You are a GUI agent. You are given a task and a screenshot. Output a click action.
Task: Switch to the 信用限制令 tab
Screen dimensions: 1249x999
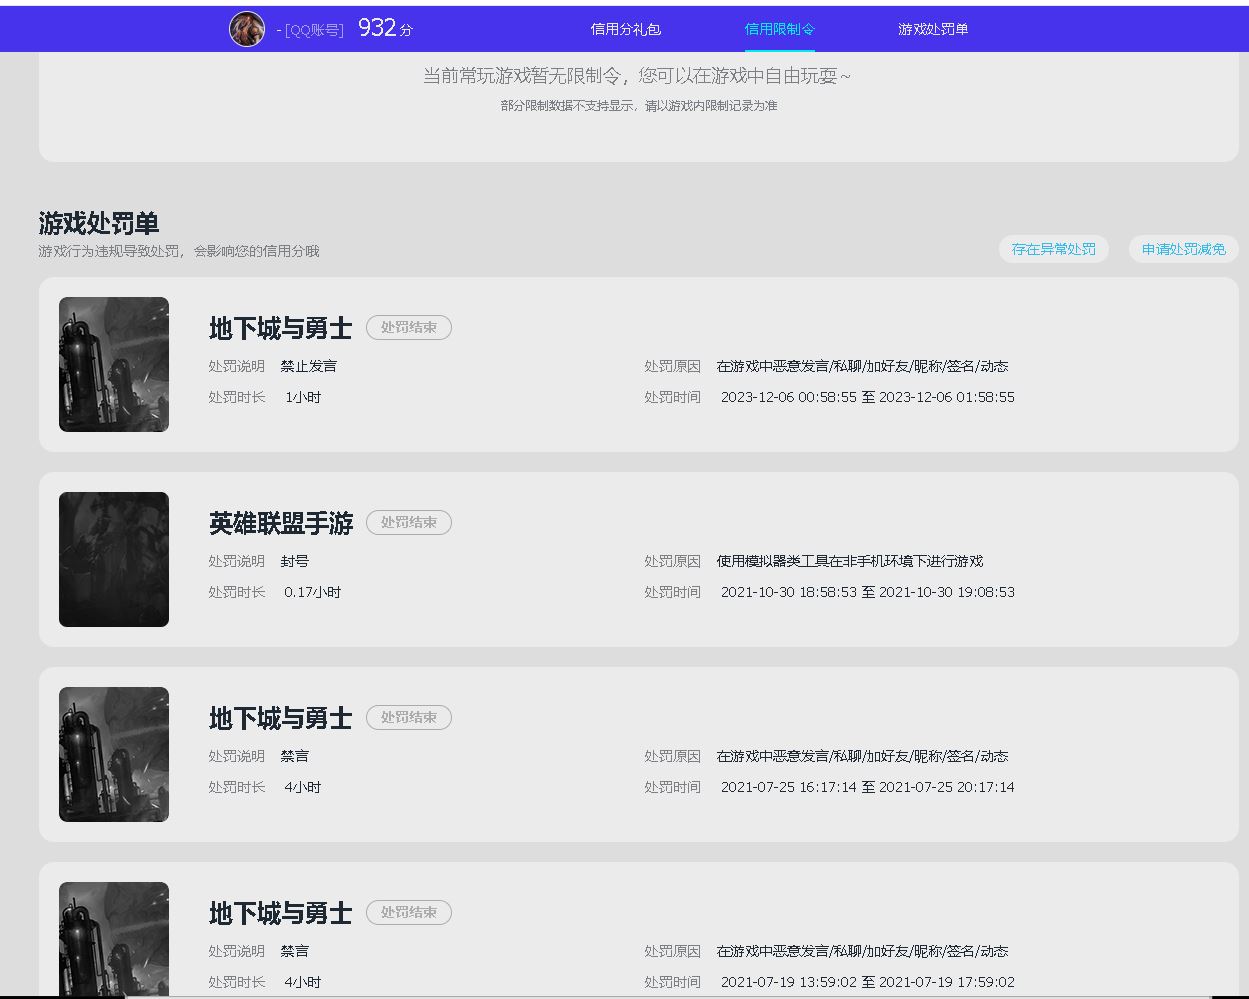click(779, 29)
